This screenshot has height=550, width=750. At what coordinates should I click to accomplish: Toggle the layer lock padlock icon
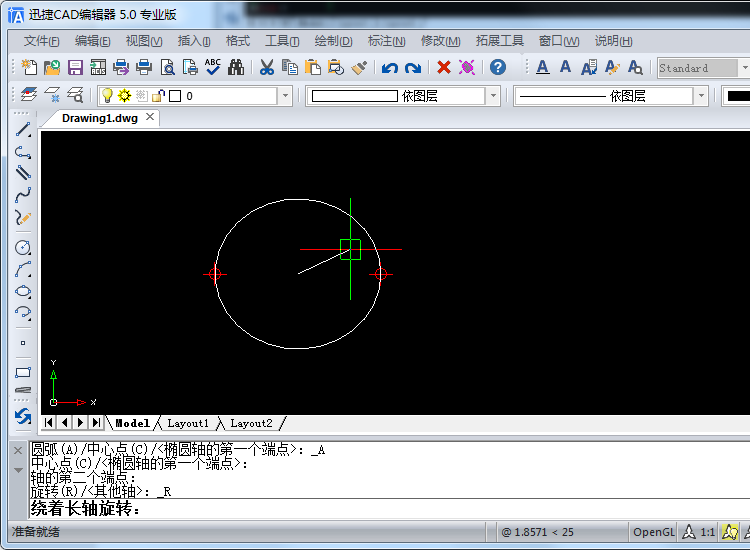click(158, 96)
